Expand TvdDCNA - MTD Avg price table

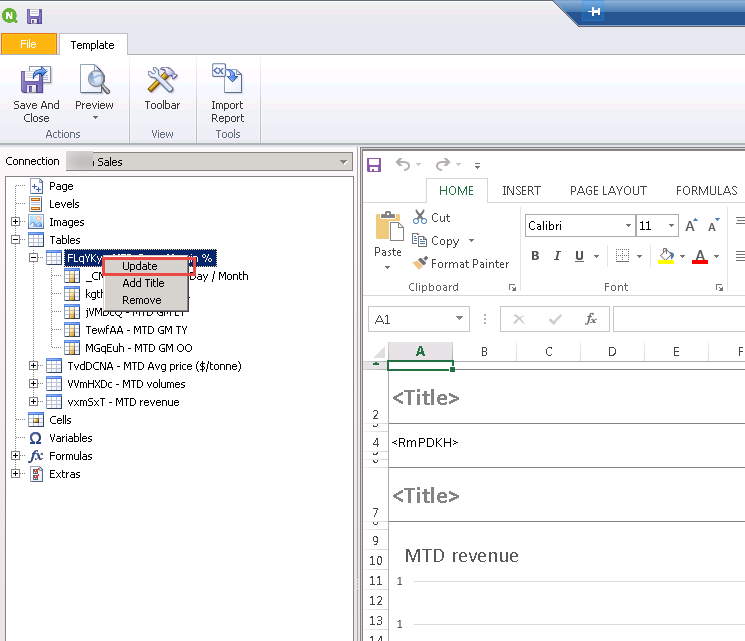[34, 366]
